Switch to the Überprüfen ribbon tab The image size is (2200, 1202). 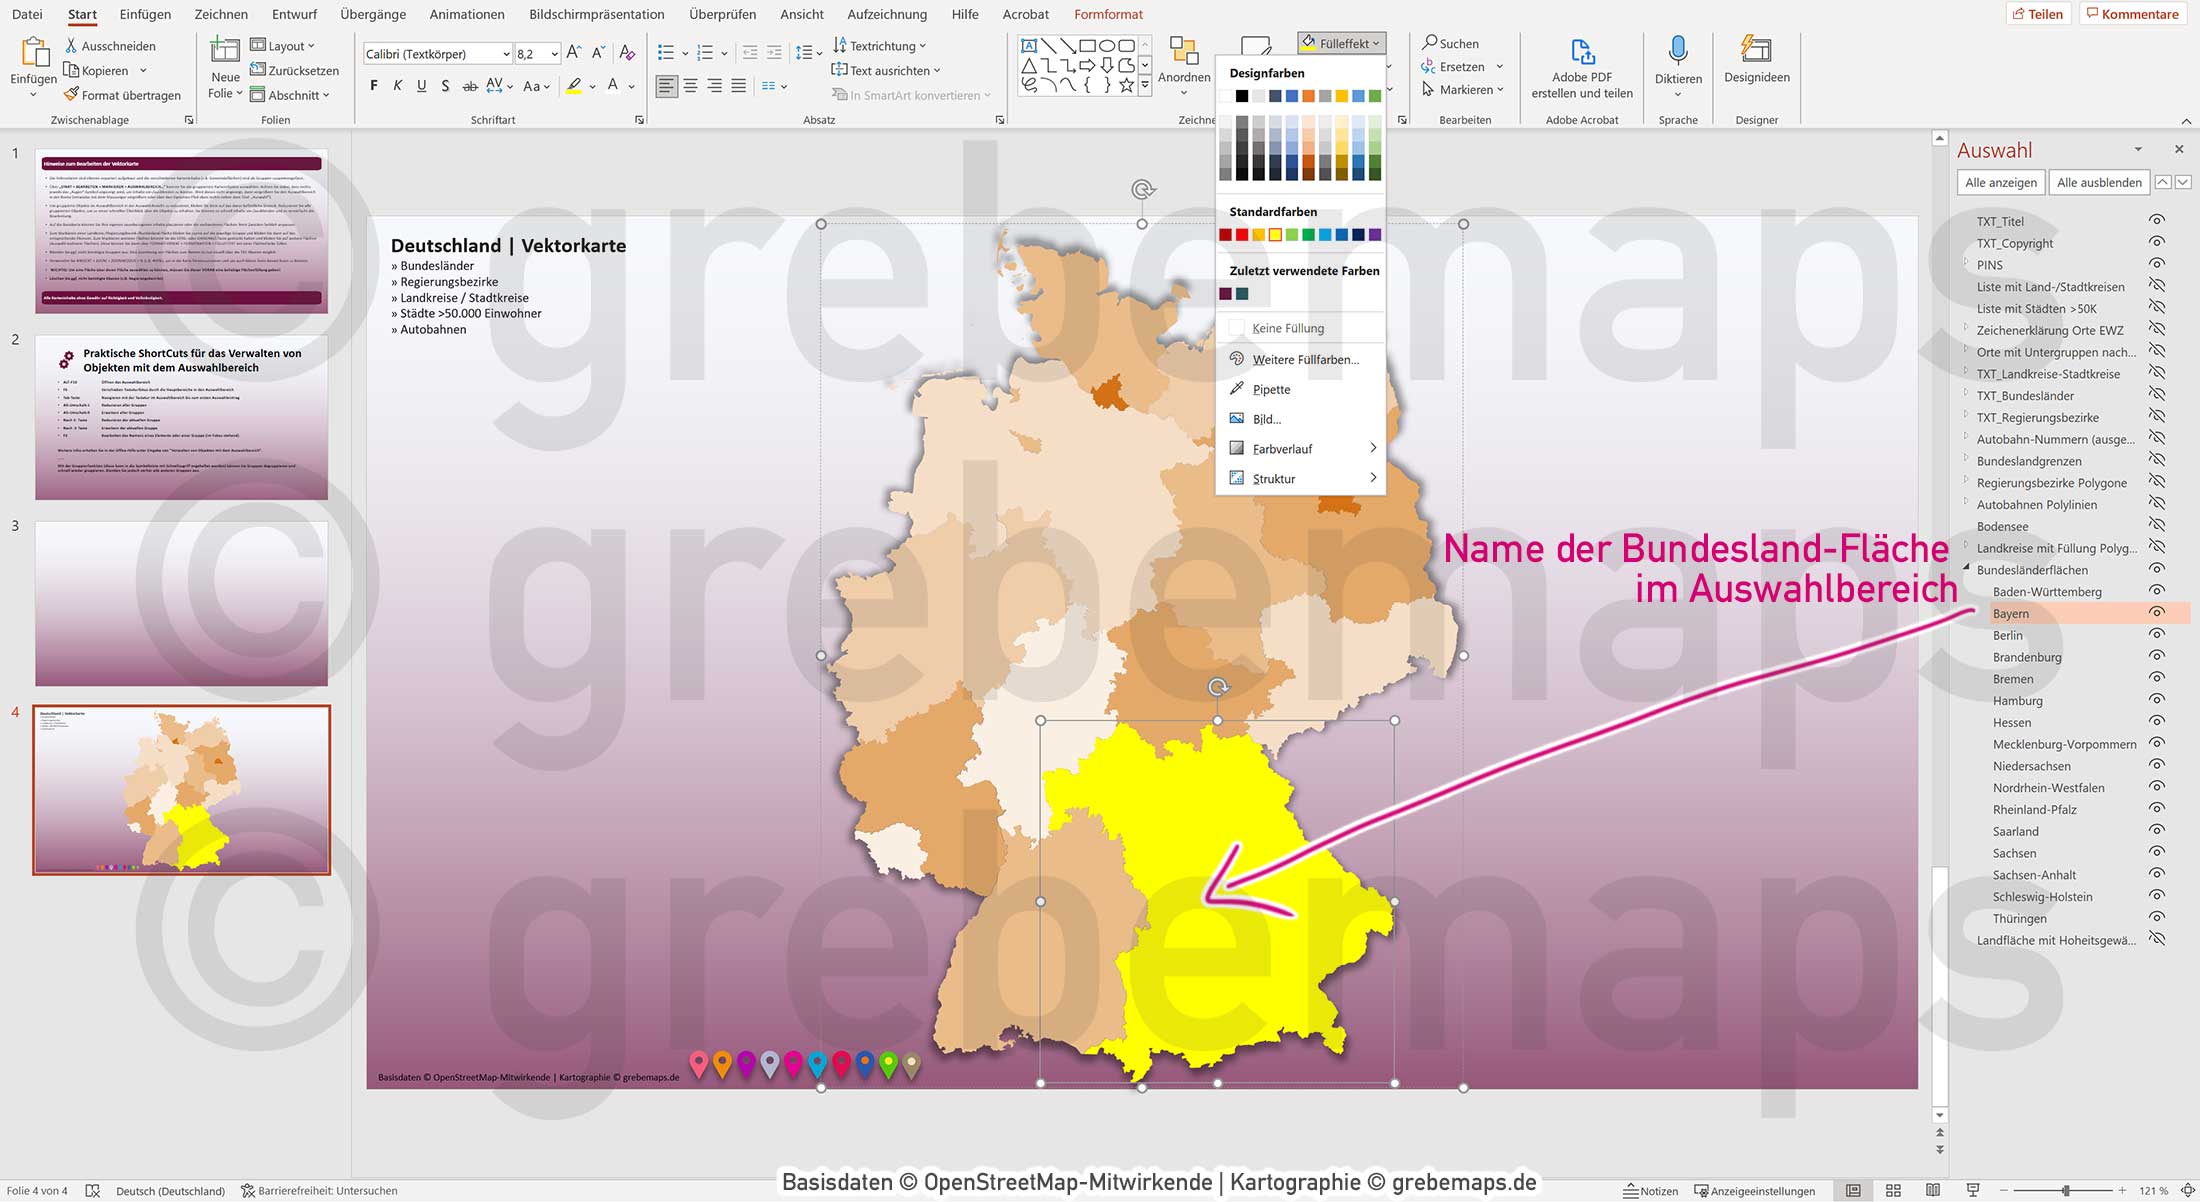click(722, 14)
